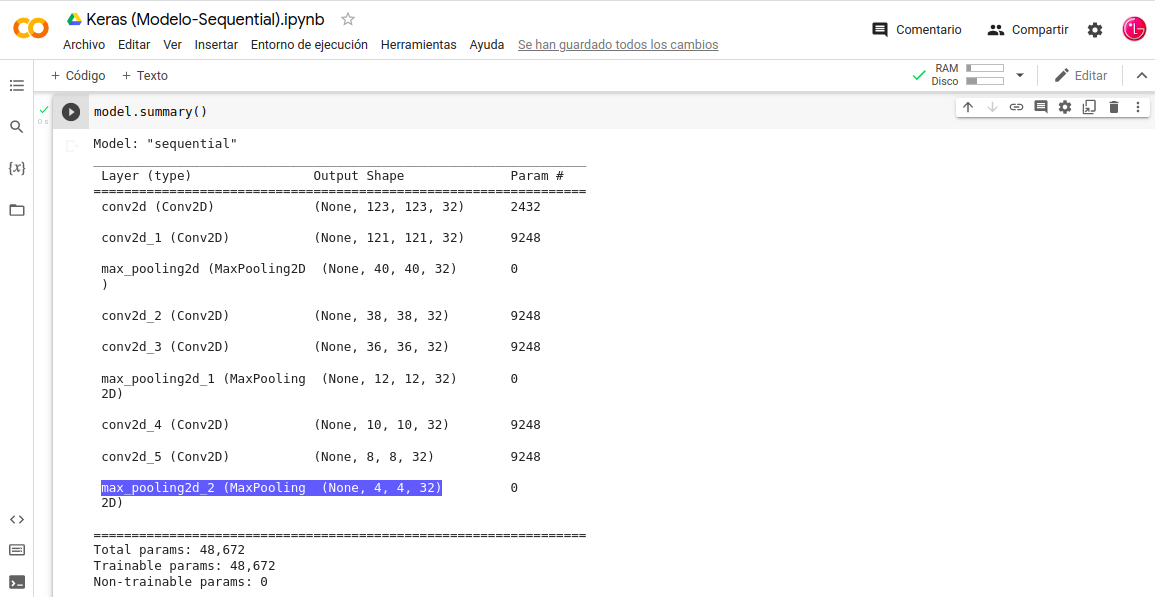This screenshot has width=1155, height=597.
Task: Star the Keras notebook
Action: pyautogui.click(x=348, y=19)
